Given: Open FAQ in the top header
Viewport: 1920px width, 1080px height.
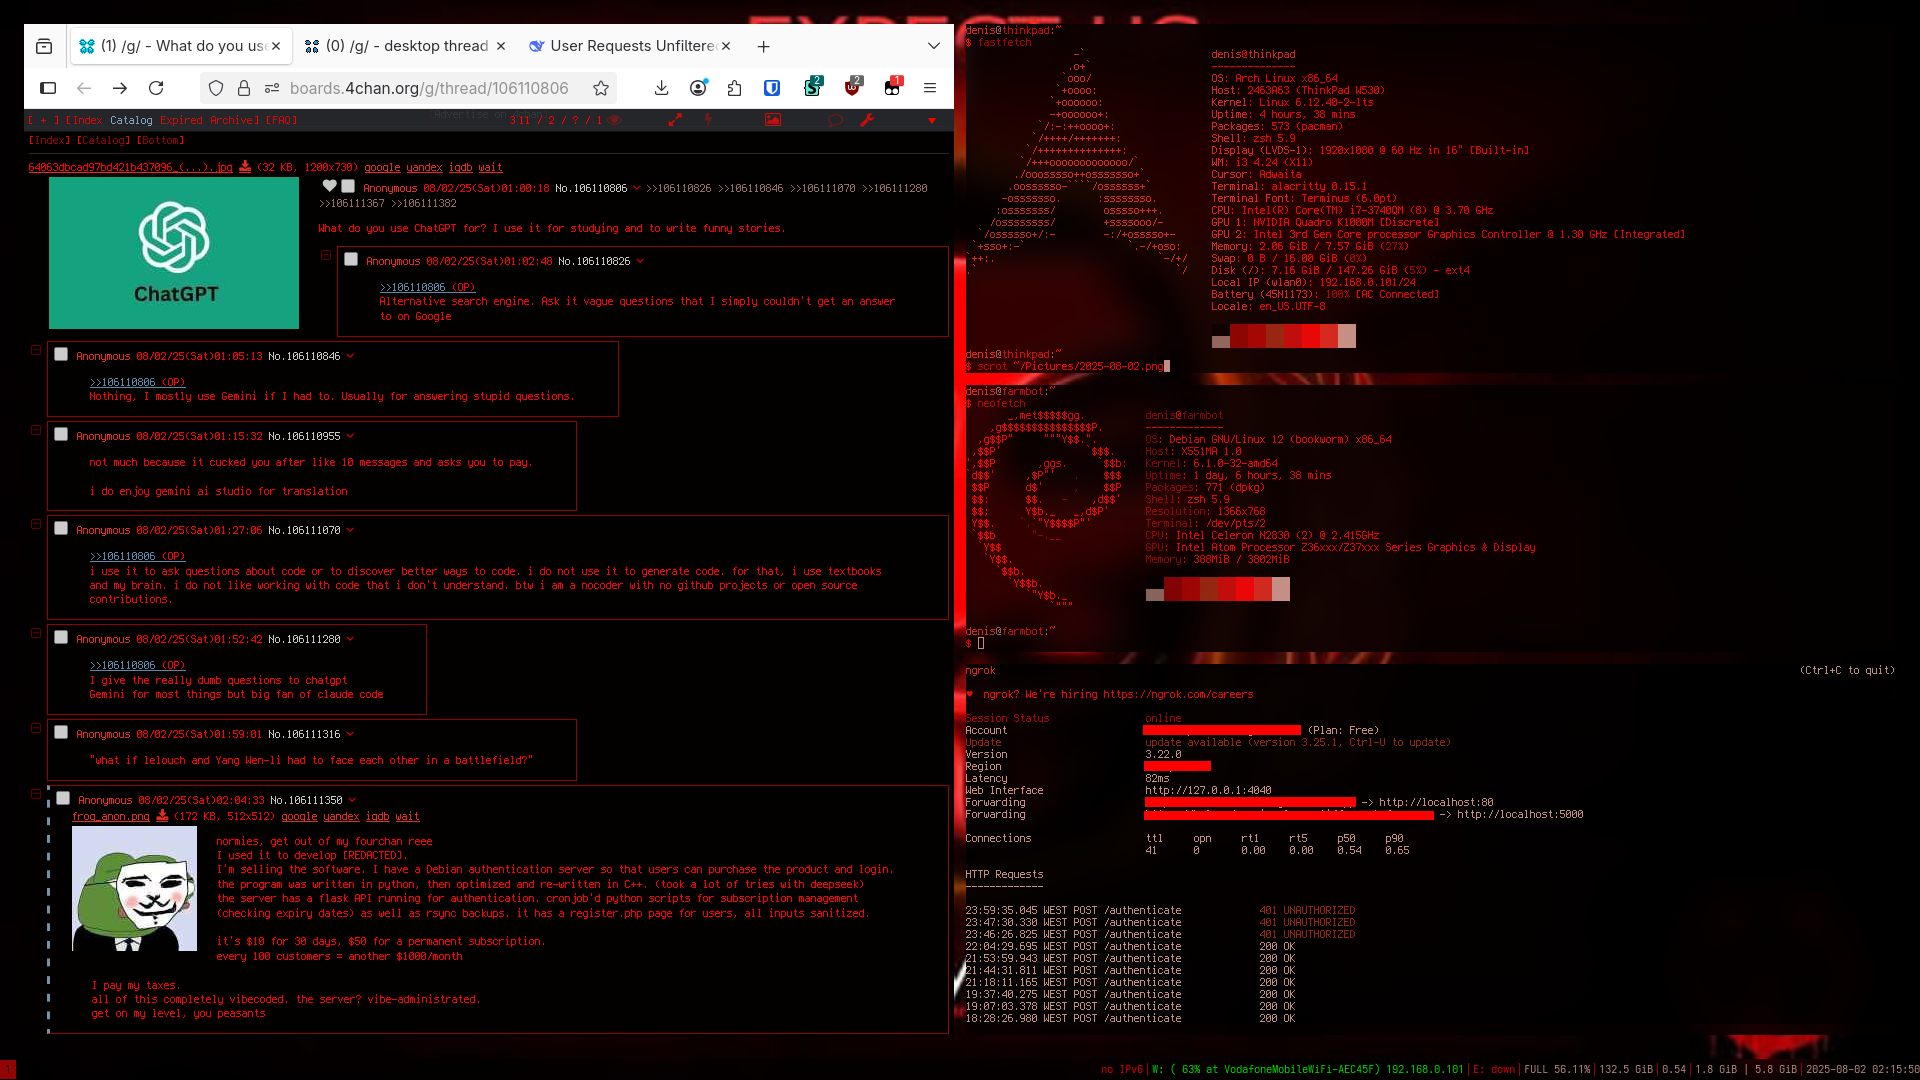Looking at the screenshot, I should click(x=280, y=120).
